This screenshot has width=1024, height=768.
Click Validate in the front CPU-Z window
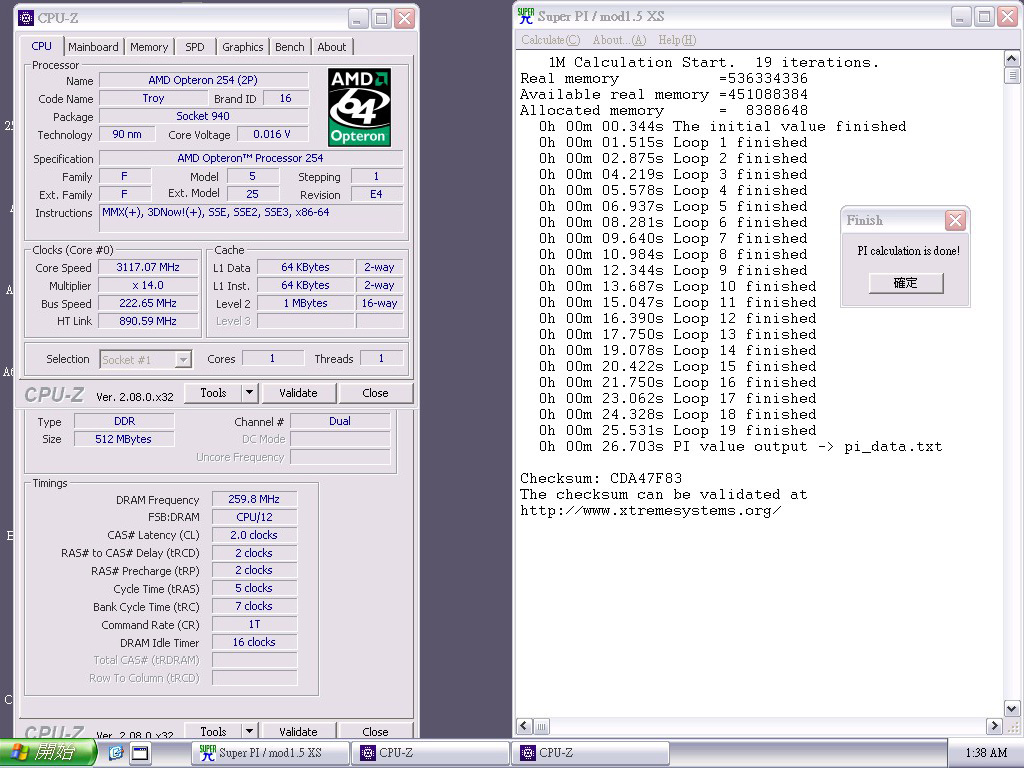[x=298, y=393]
